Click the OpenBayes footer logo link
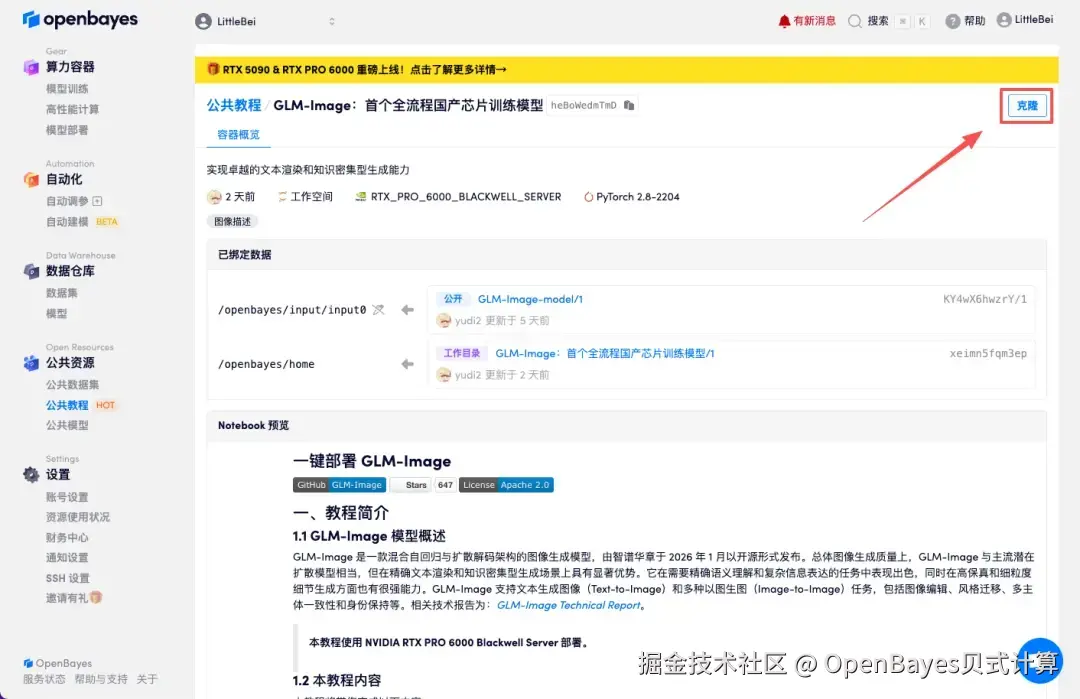 click(x=57, y=663)
